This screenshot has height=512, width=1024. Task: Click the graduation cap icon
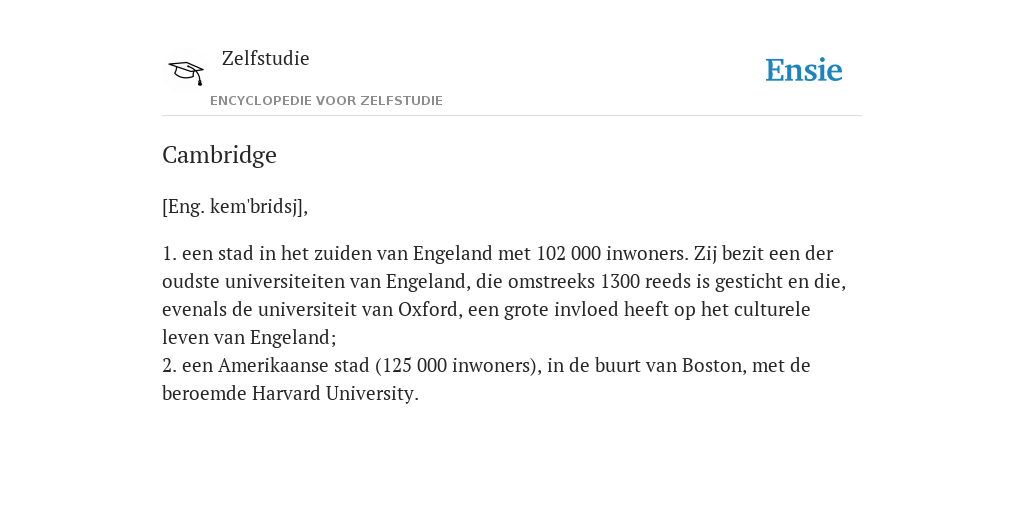pos(186,71)
